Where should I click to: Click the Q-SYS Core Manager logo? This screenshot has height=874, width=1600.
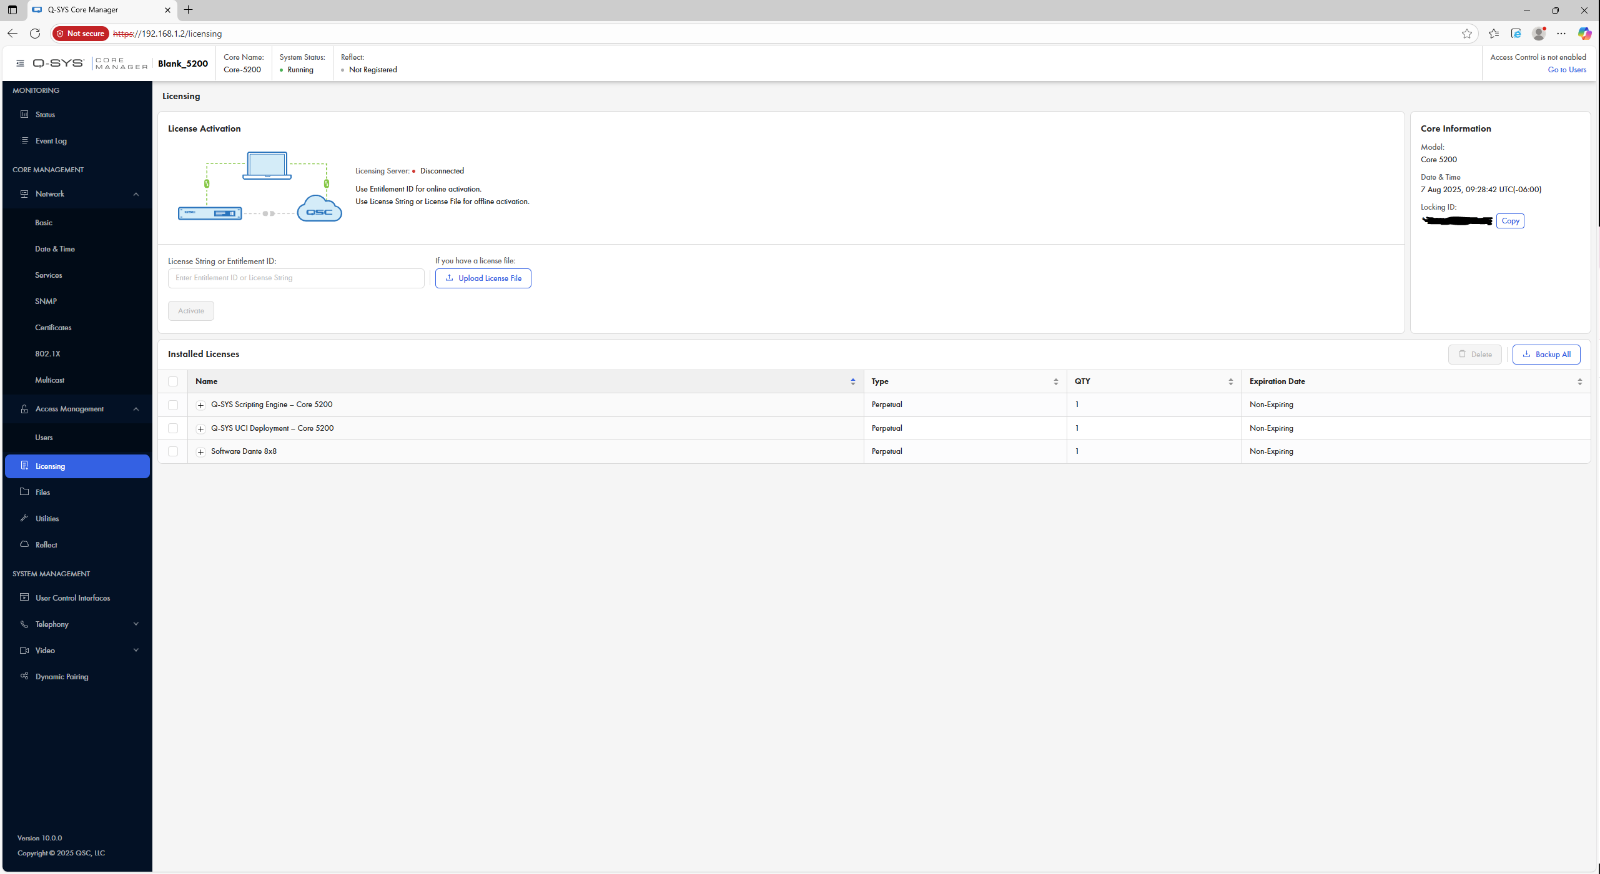point(90,63)
